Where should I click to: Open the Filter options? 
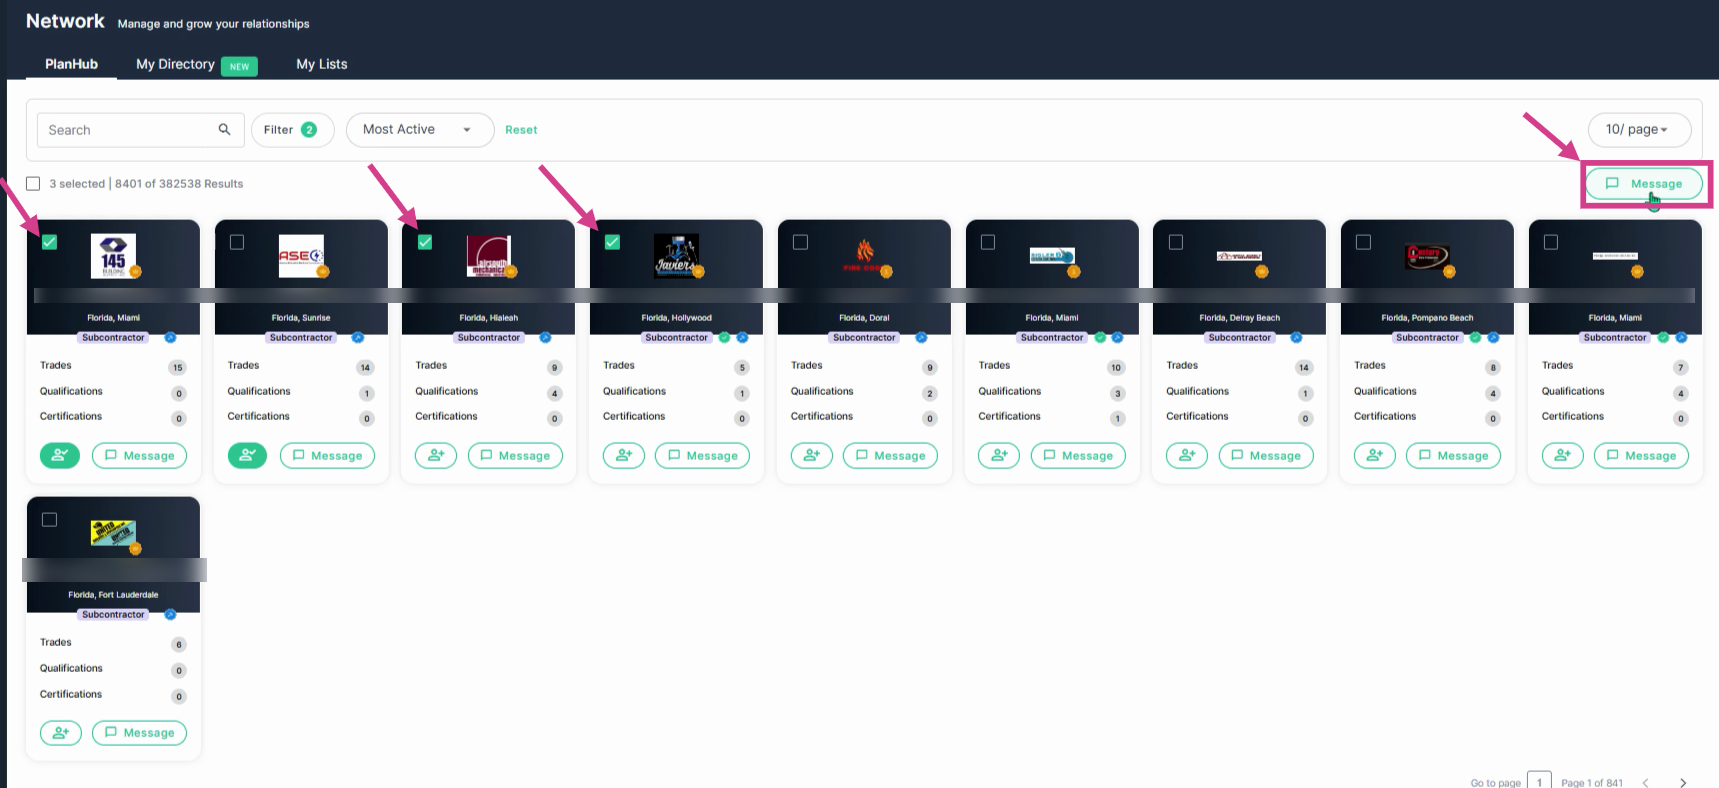(x=292, y=130)
